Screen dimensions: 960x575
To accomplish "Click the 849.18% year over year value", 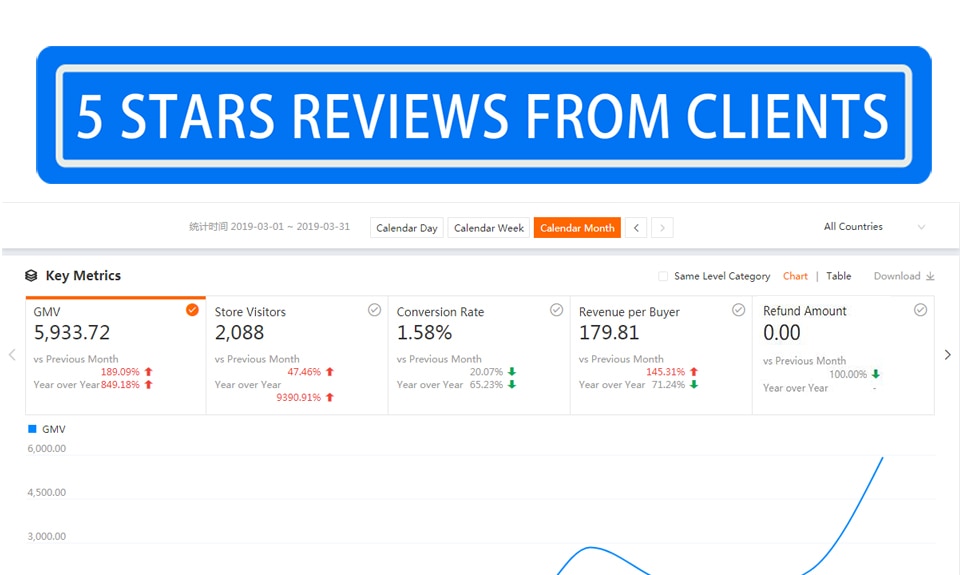I will pyautogui.click(x=120, y=385).
